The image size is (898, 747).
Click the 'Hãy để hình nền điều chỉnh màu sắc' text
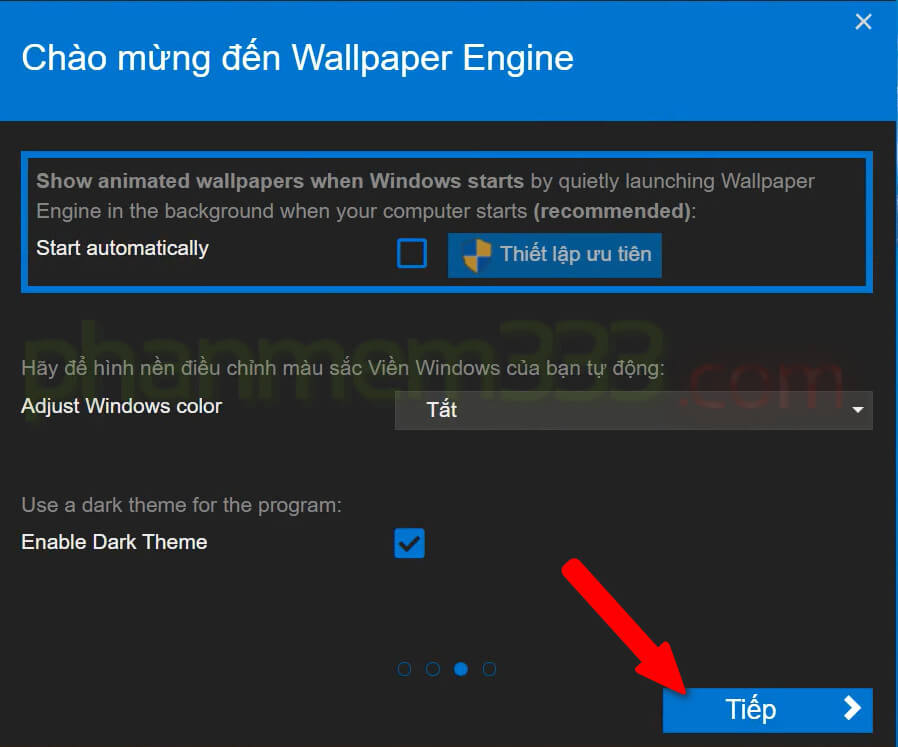pos(191,368)
